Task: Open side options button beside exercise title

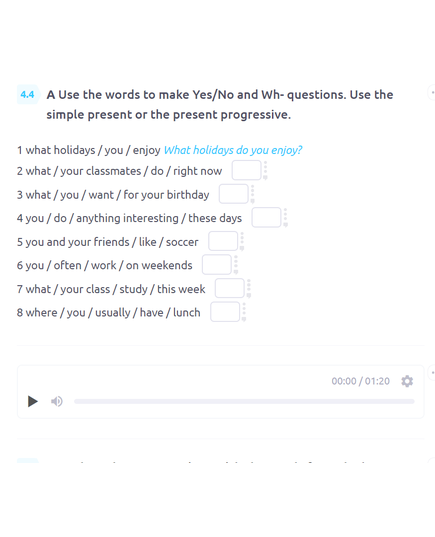Action: point(432,92)
